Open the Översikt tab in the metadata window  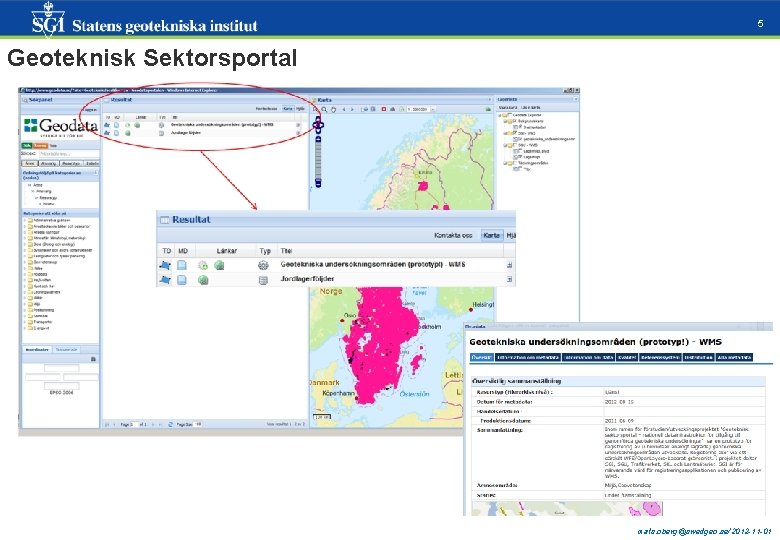point(482,357)
